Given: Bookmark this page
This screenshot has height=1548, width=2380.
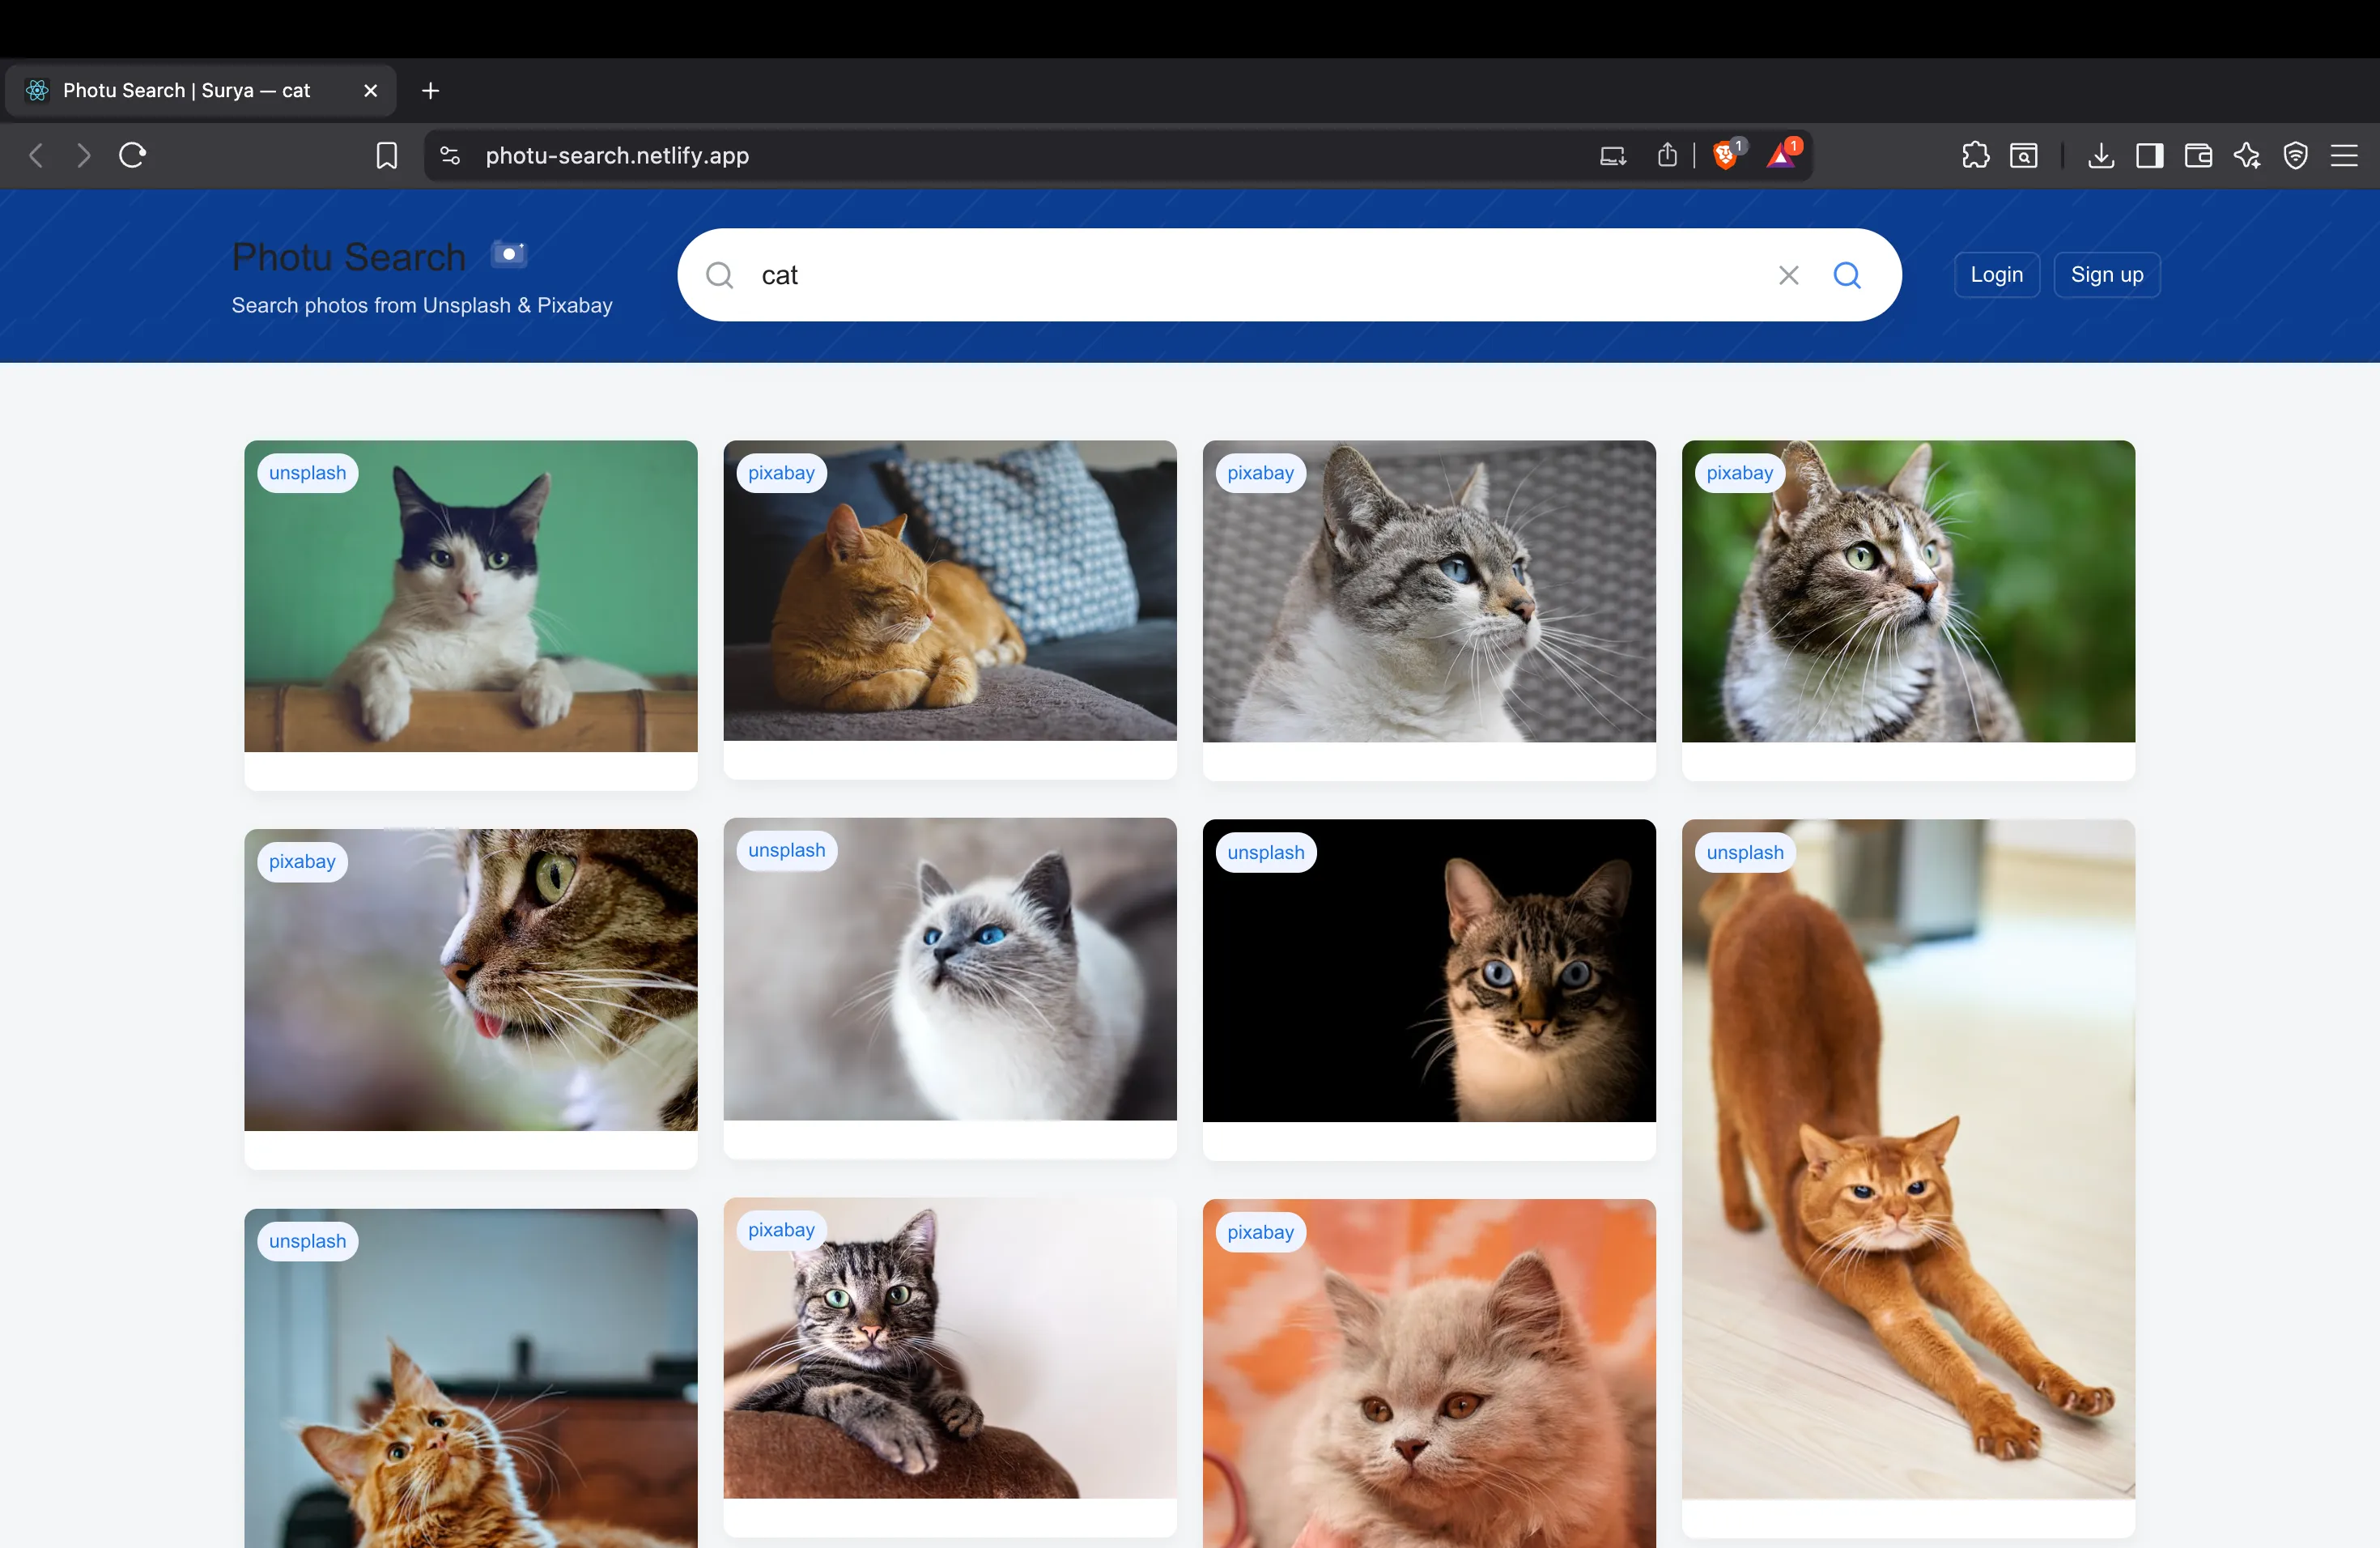Looking at the screenshot, I should point(387,155).
